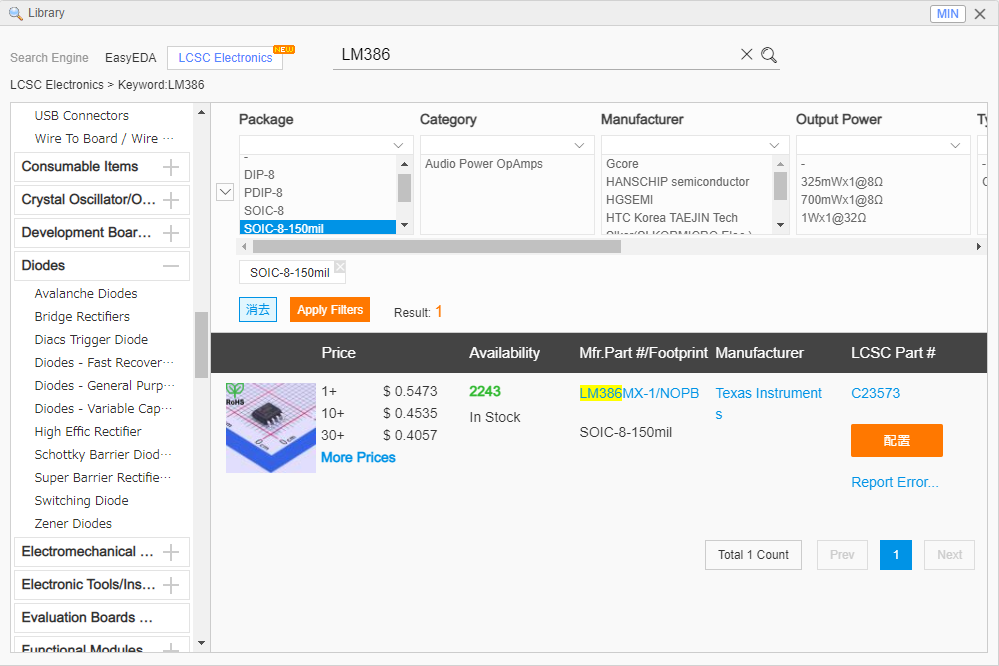This screenshot has height=666, width=999.
Task: Open the More Prices link
Action: tap(358, 458)
